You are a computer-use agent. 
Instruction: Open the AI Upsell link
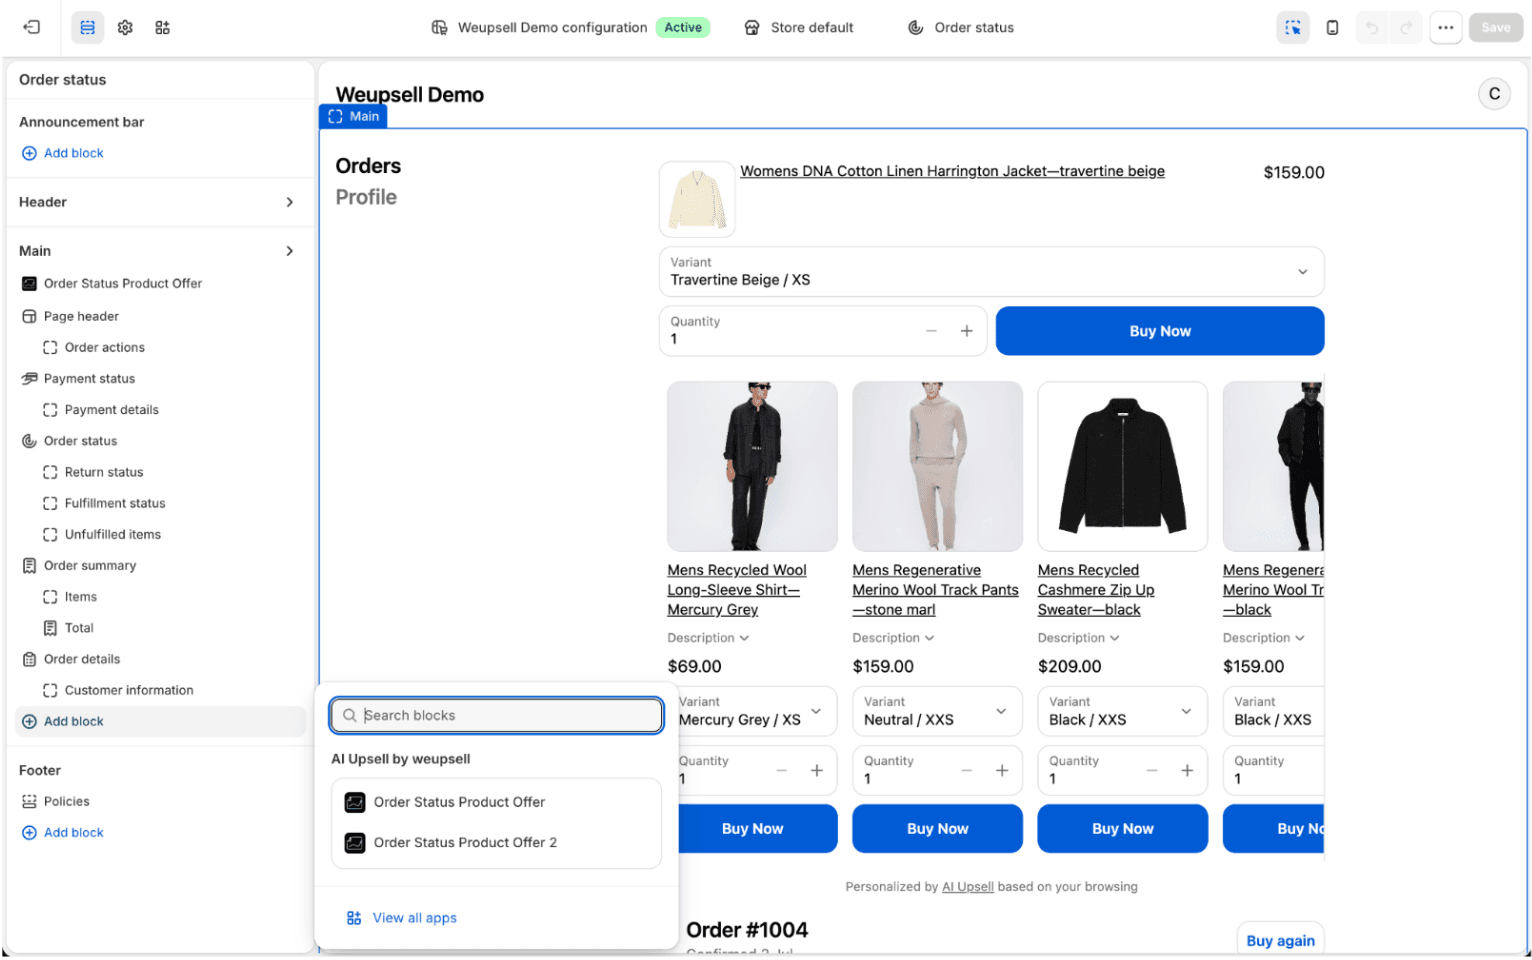[968, 887]
